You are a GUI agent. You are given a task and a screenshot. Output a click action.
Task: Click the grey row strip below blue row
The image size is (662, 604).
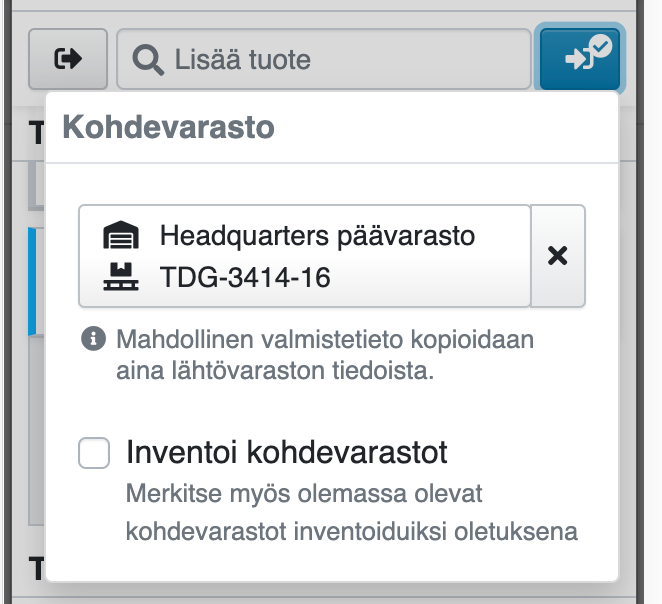36,430
